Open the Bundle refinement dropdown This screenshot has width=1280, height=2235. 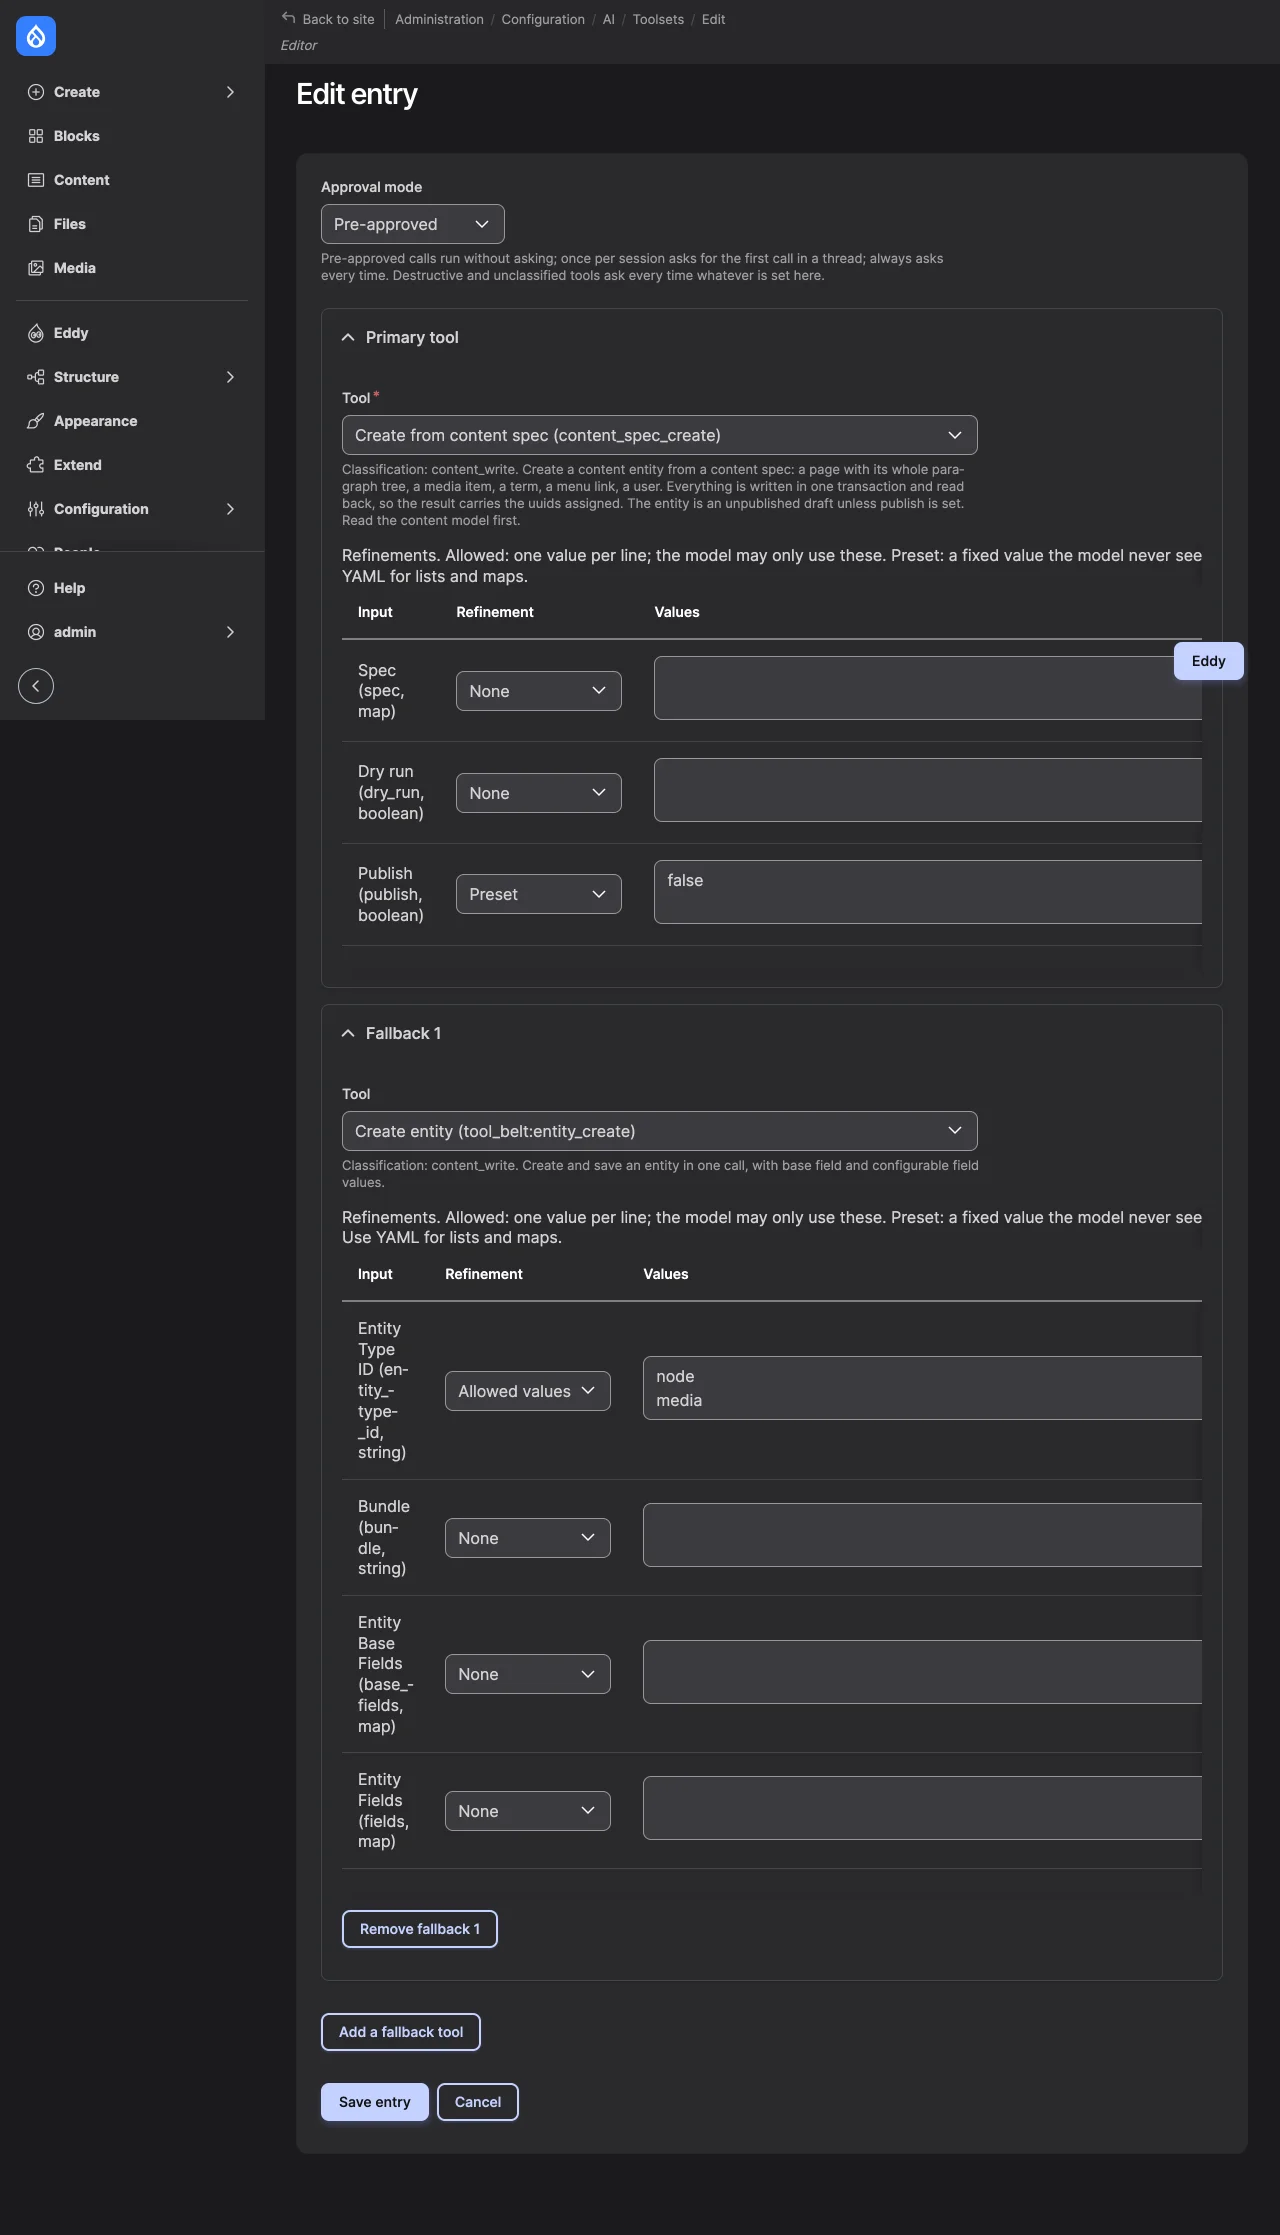[x=527, y=1538]
